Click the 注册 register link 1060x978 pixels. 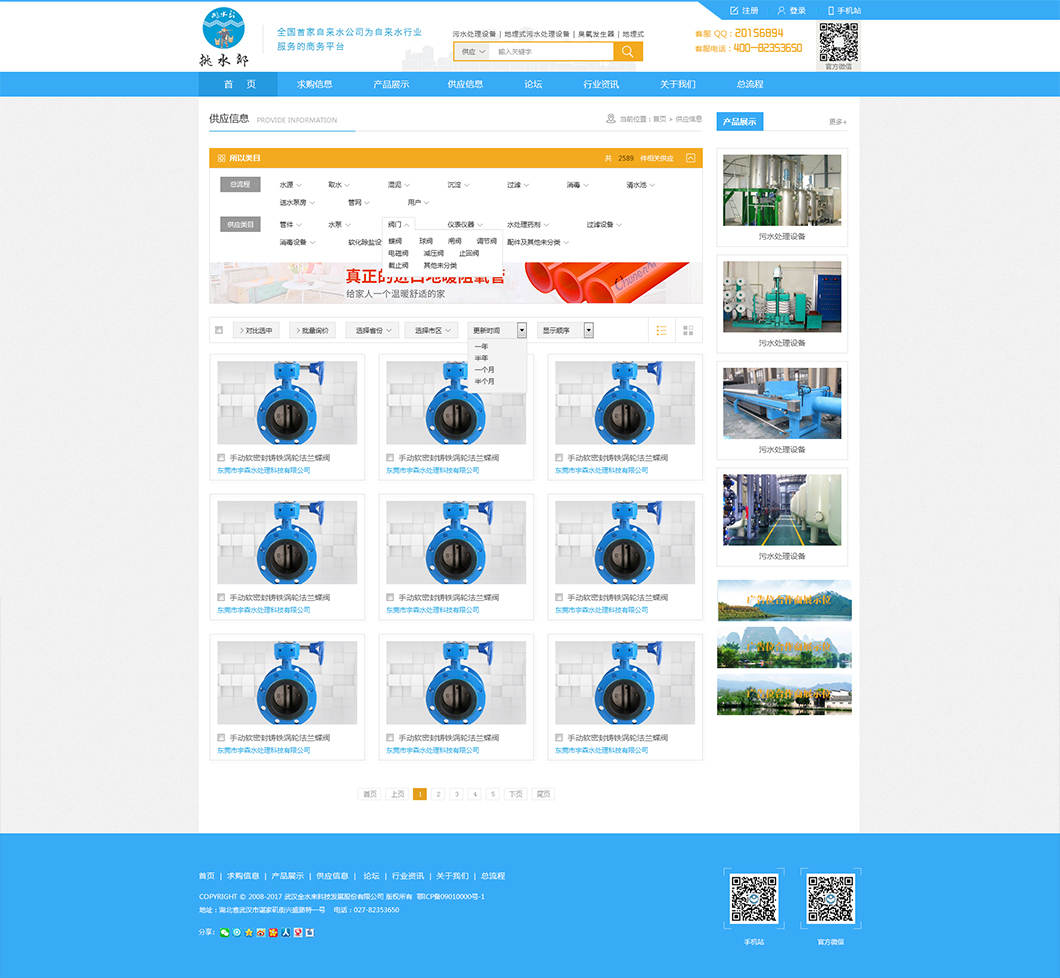click(750, 11)
